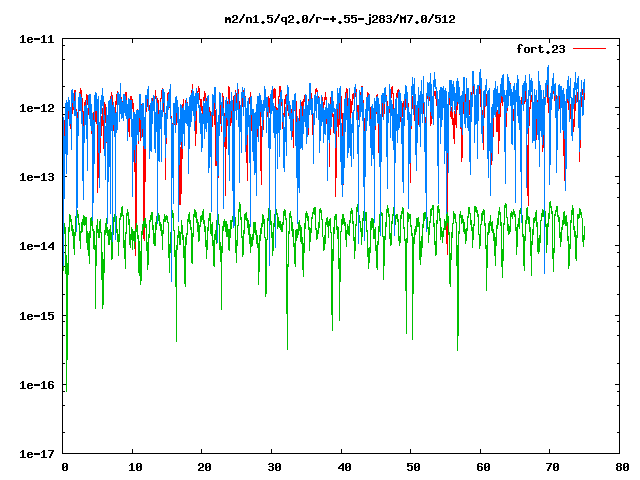Viewport: 640px width, 480px height.
Task: Click the x-axis label 70
Action: [x=553, y=467]
